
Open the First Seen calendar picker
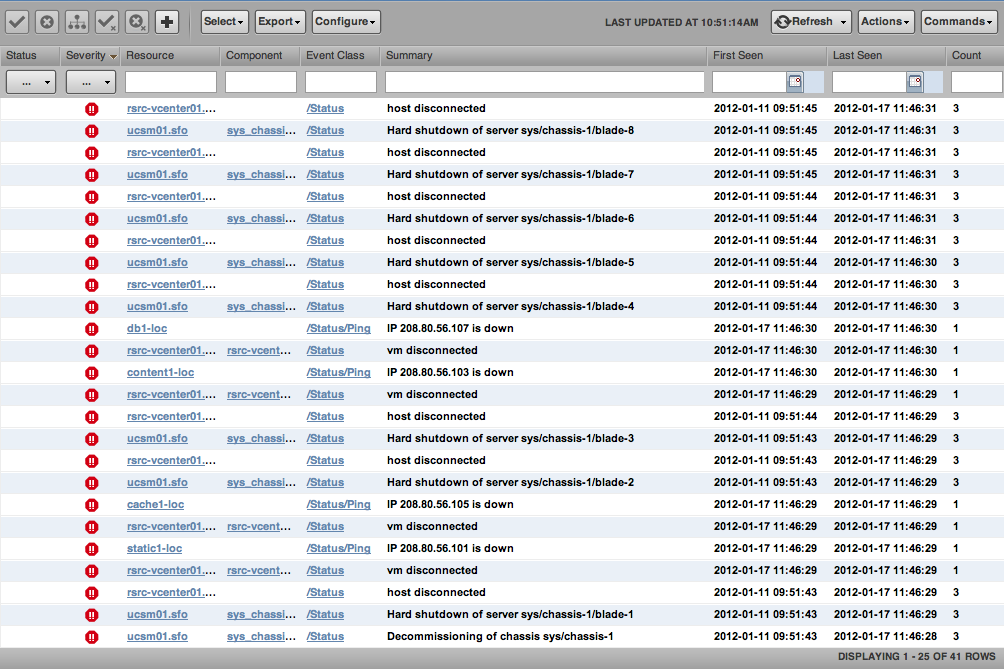coord(795,82)
